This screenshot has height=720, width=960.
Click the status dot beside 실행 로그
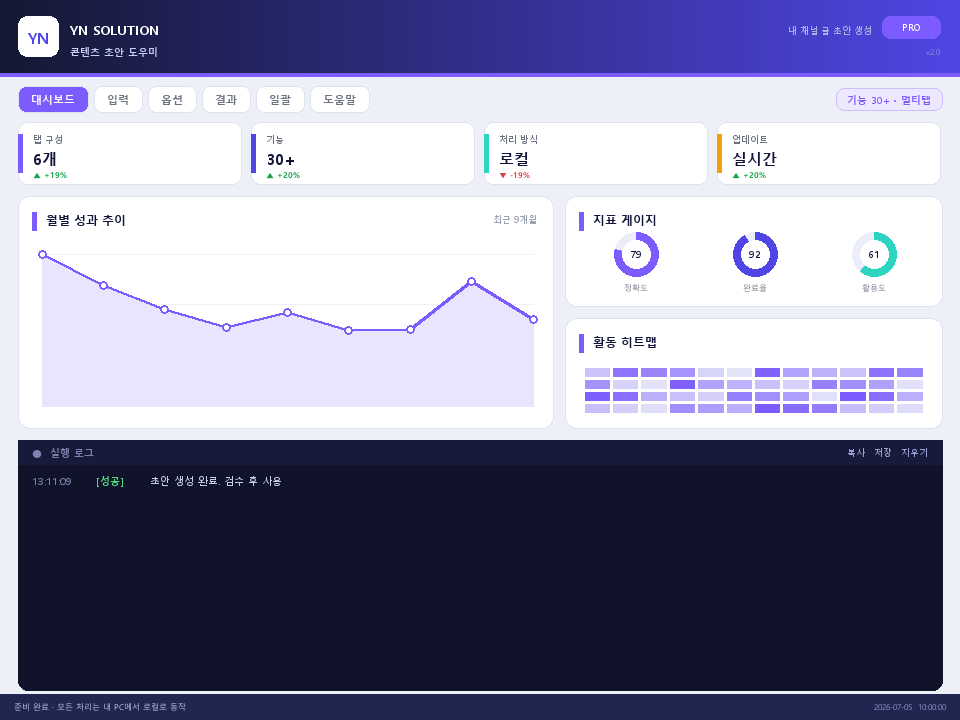click(x=37, y=454)
